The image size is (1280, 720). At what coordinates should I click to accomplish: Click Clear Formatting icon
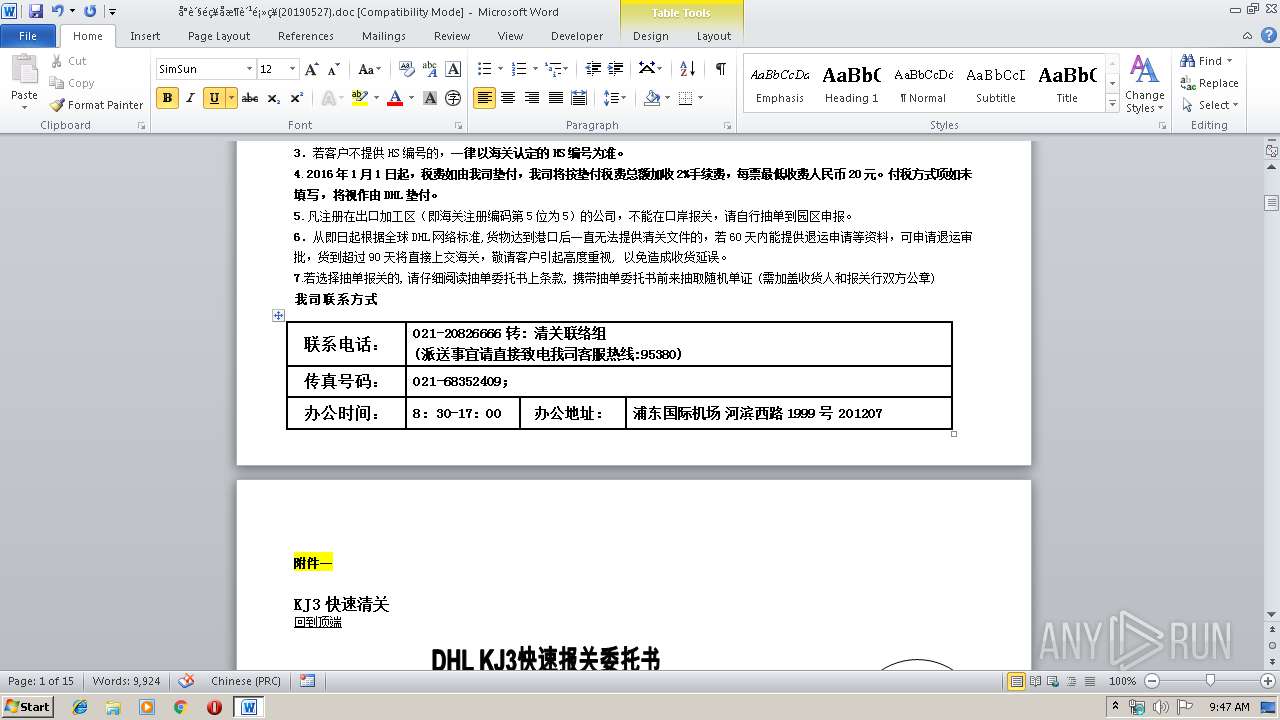406,69
